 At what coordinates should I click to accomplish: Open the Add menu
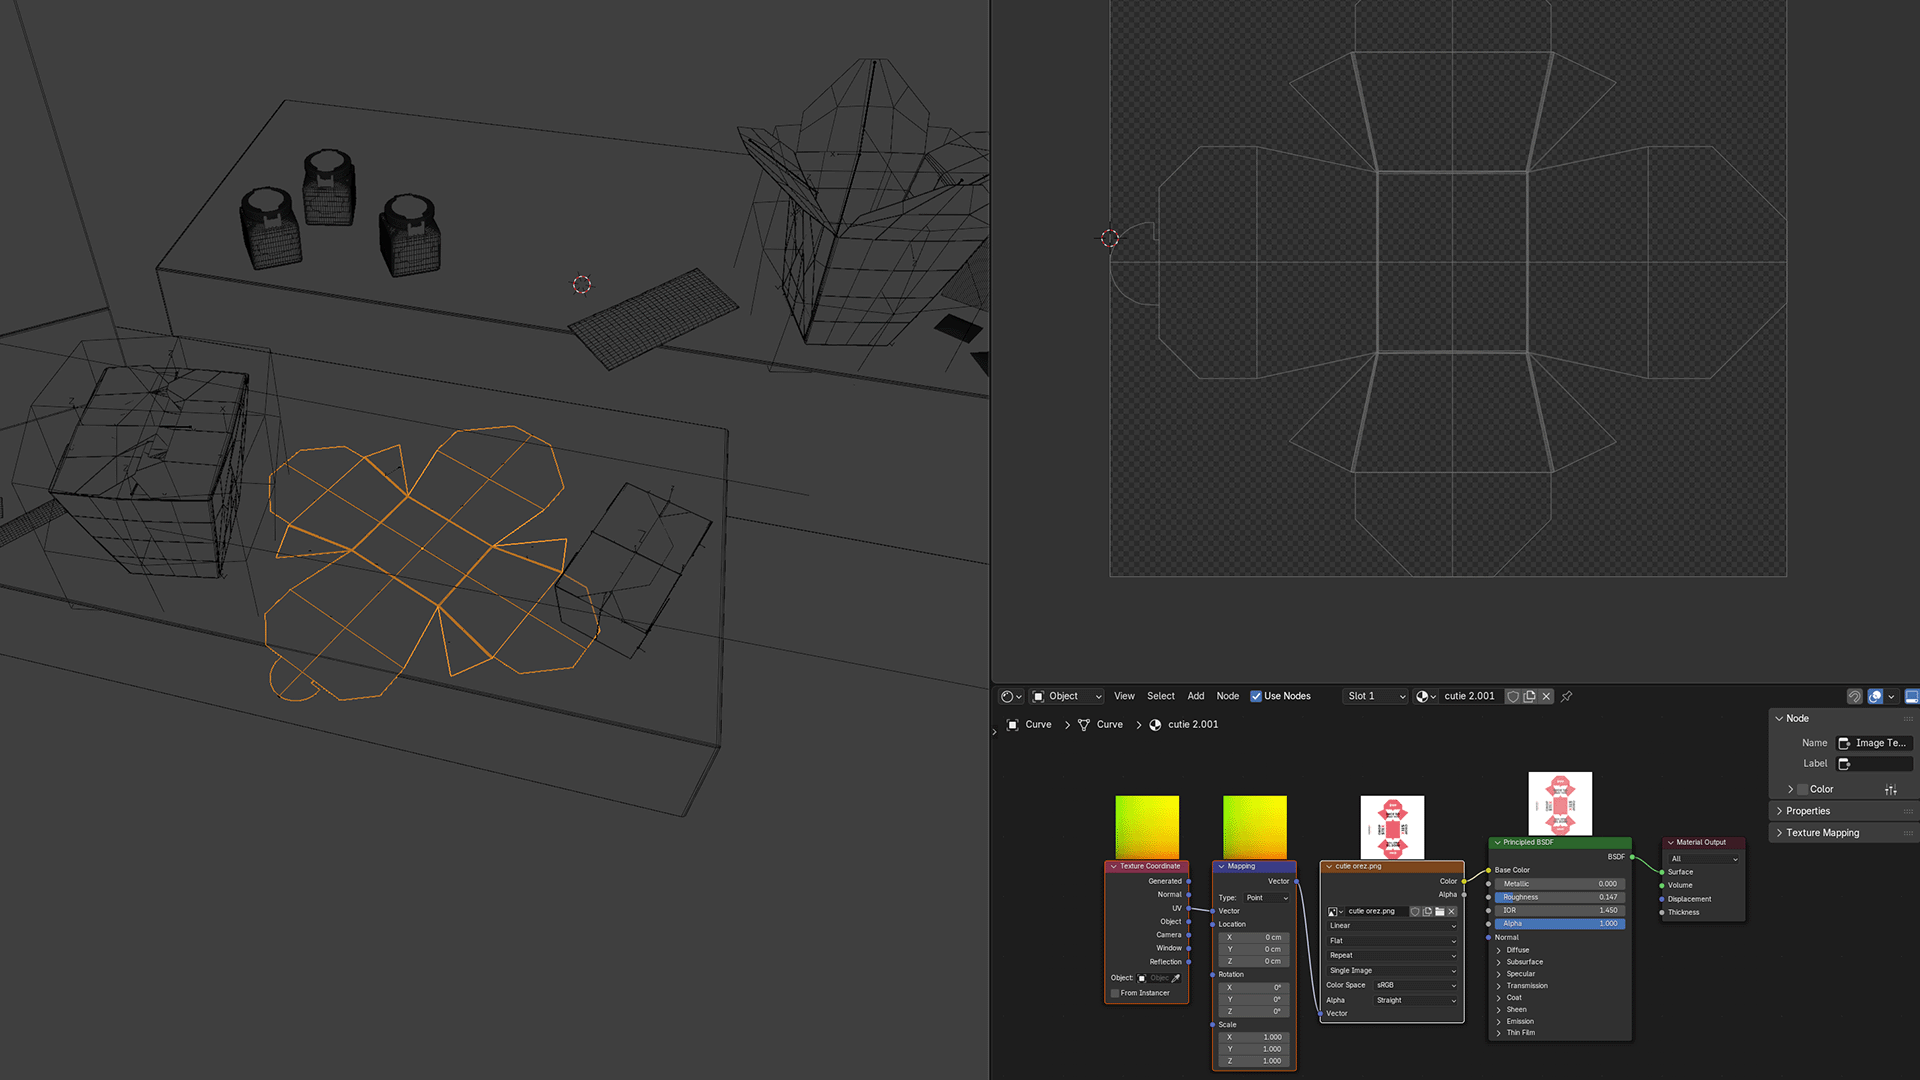1195,696
